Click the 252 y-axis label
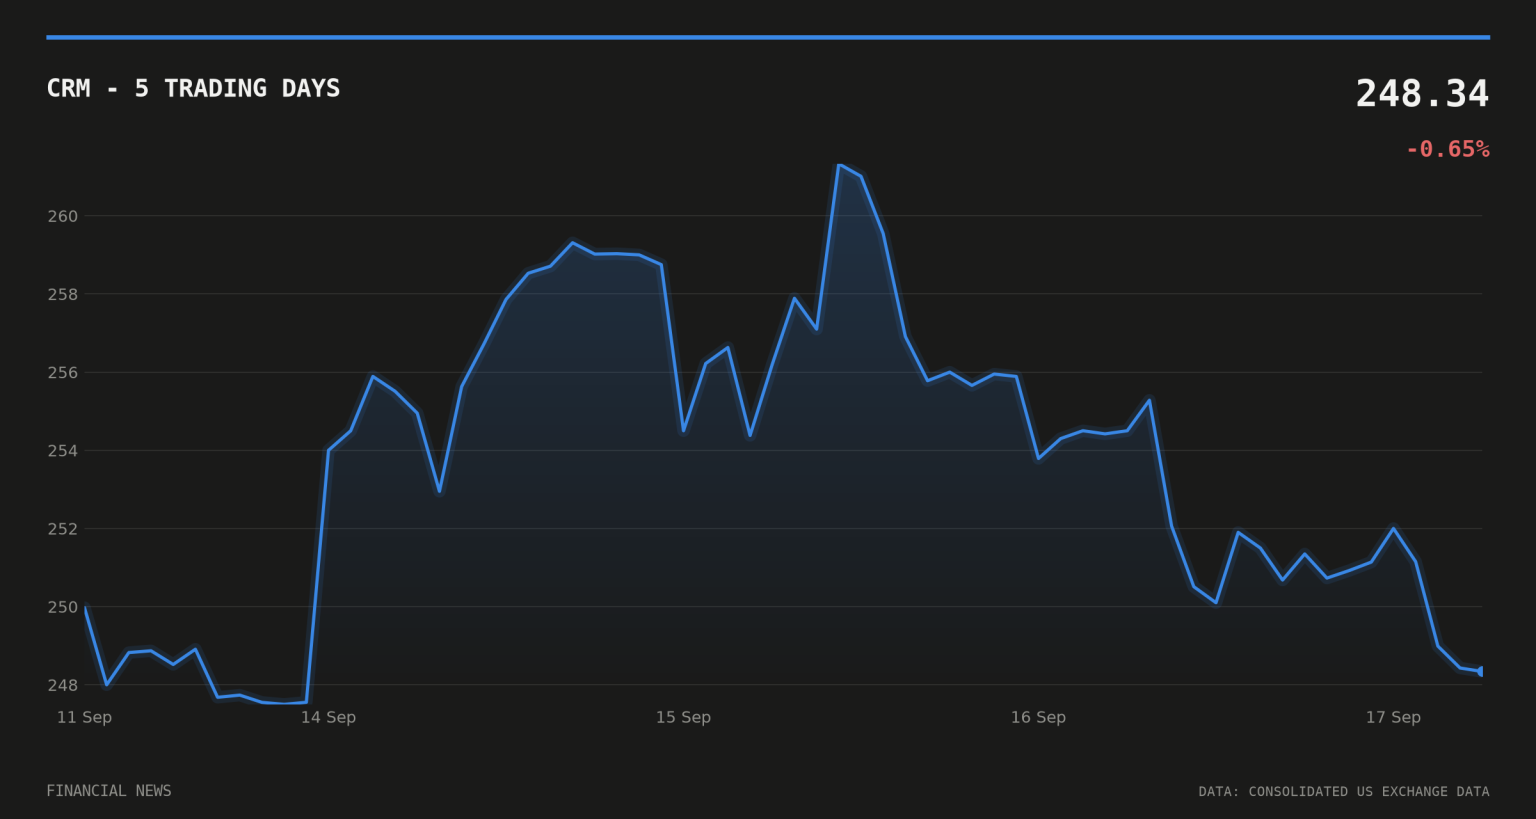The image size is (1536, 819). [x=63, y=528]
